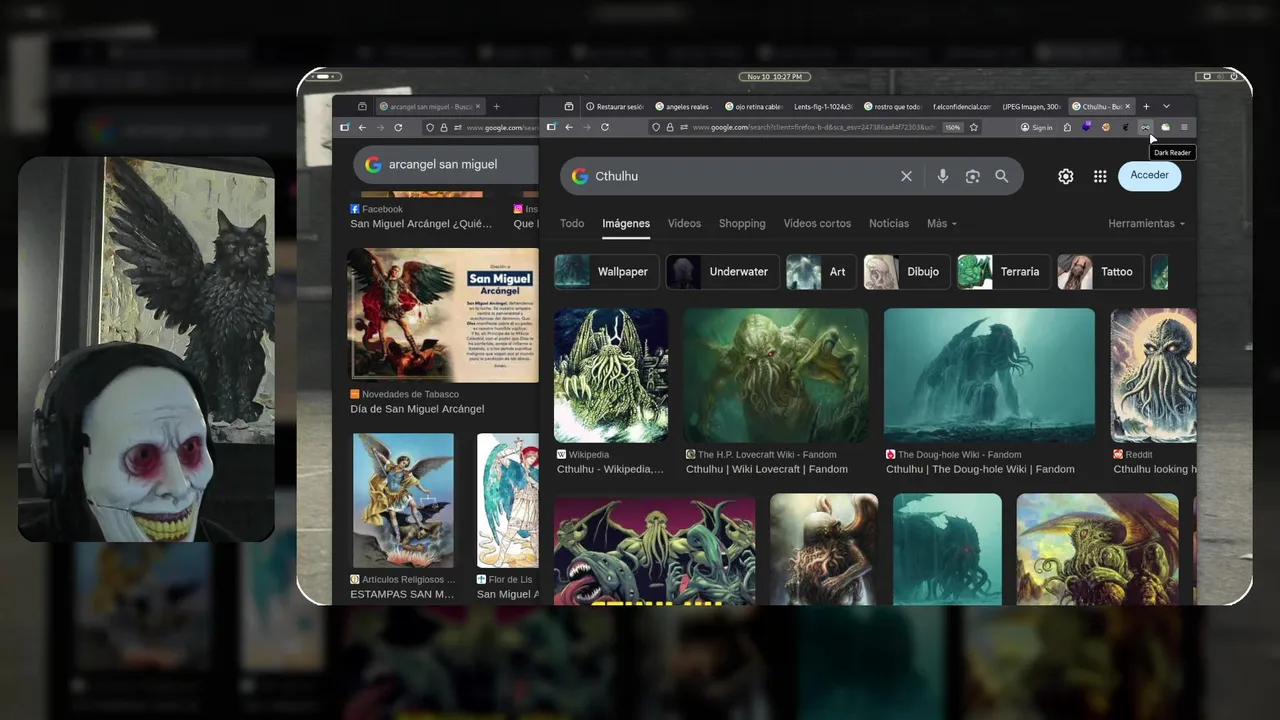Click the Dark Reader extension icon

1145,127
